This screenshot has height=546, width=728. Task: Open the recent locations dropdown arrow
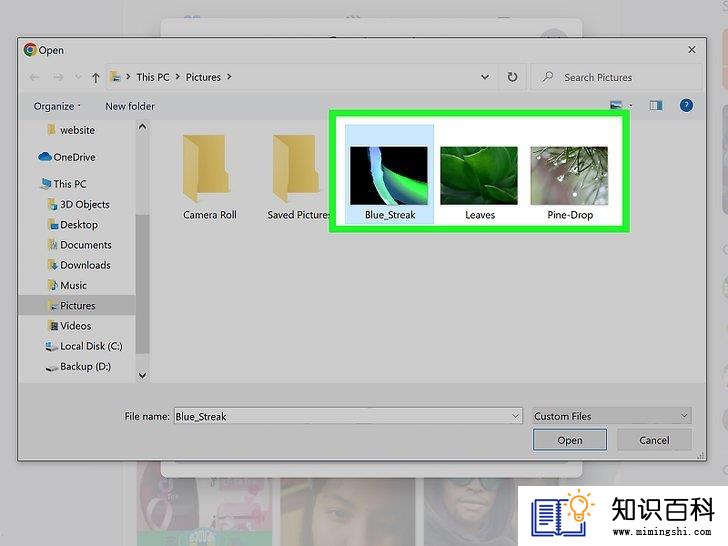point(78,77)
